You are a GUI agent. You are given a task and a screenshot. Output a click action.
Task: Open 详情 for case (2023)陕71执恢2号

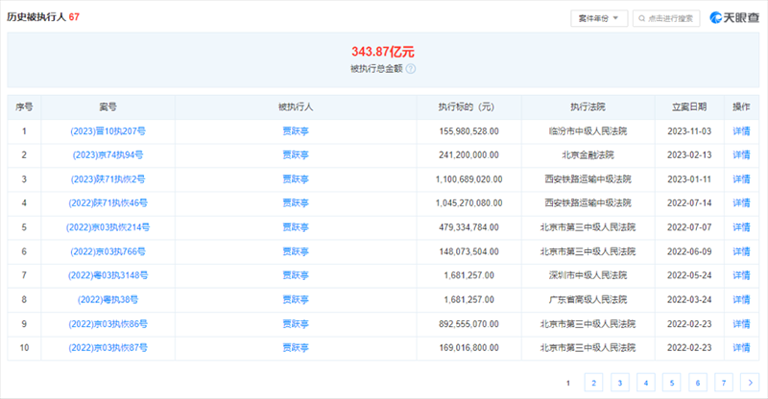click(x=741, y=179)
